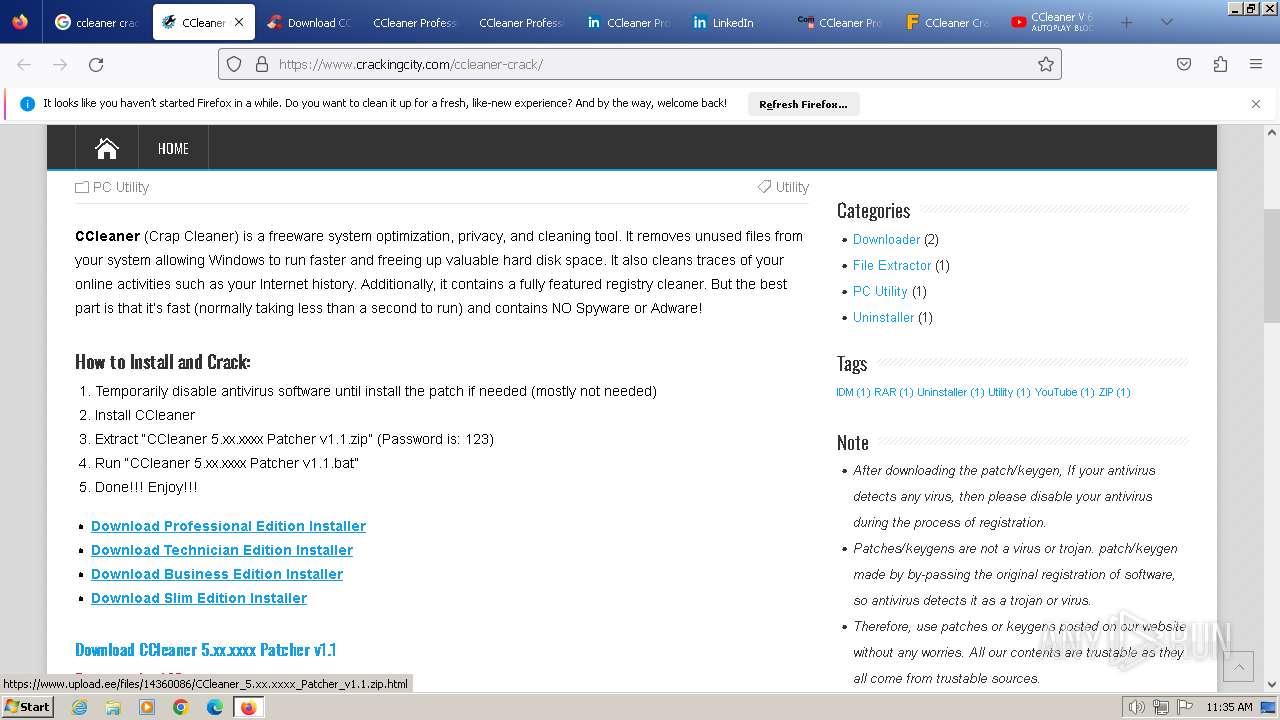Switch to the CCleaner Cra tab with F icon
Viewport: 1280px width, 720px height.
pos(946,22)
